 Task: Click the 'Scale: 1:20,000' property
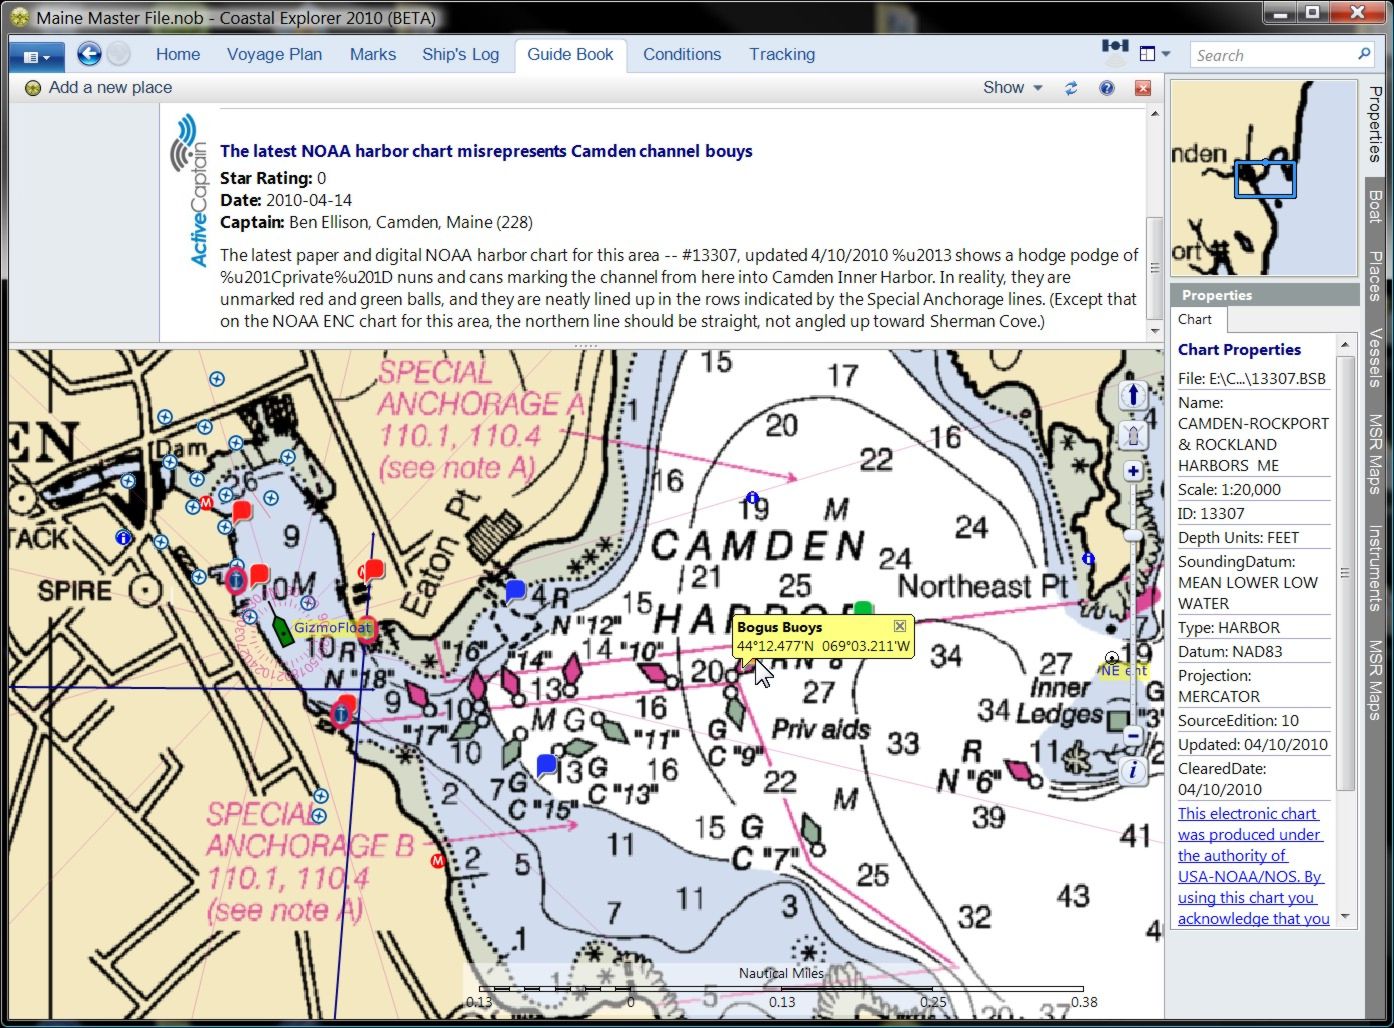pyautogui.click(x=1229, y=490)
